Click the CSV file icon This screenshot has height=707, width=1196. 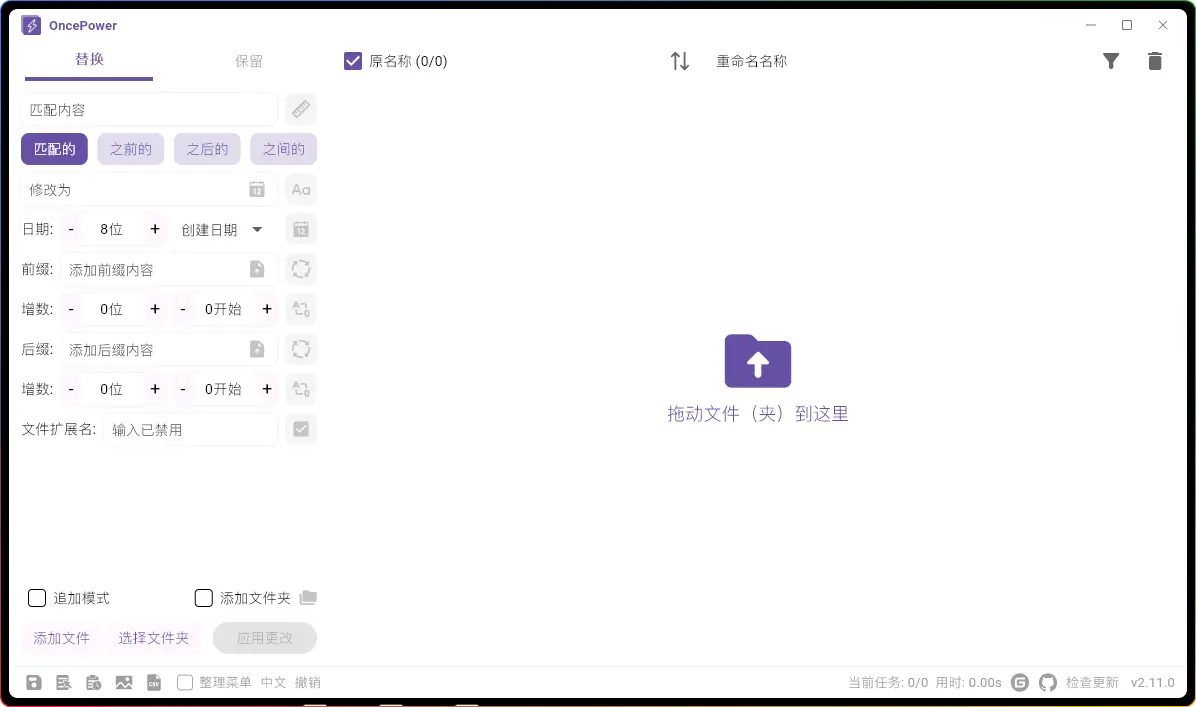tap(154, 683)
